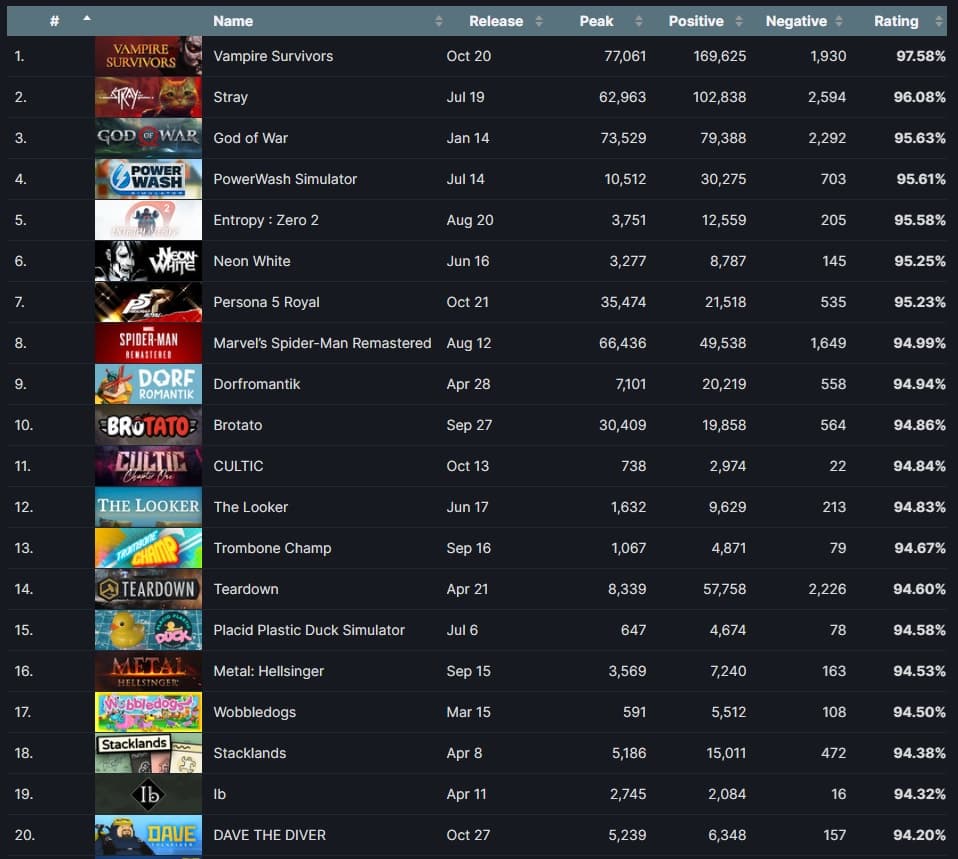Open Metal: Hellsinger banner image
This screenshot has height=859, width=958.
pyautogui.click(x=148, y=670)
